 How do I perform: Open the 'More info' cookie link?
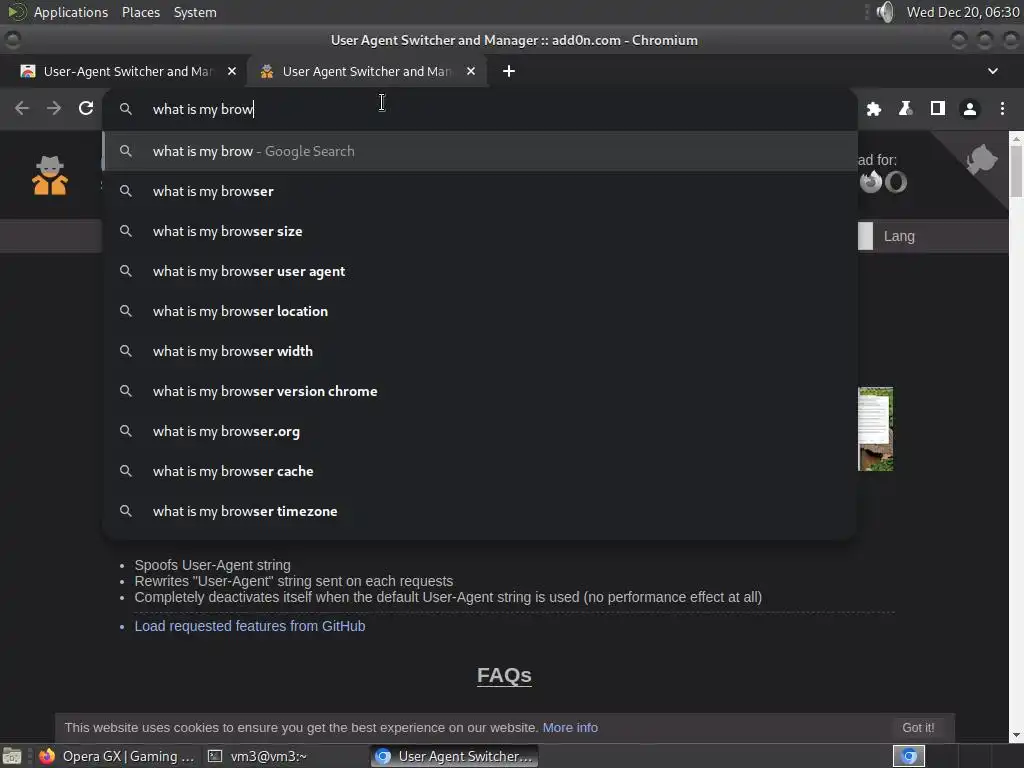[570, 728]
